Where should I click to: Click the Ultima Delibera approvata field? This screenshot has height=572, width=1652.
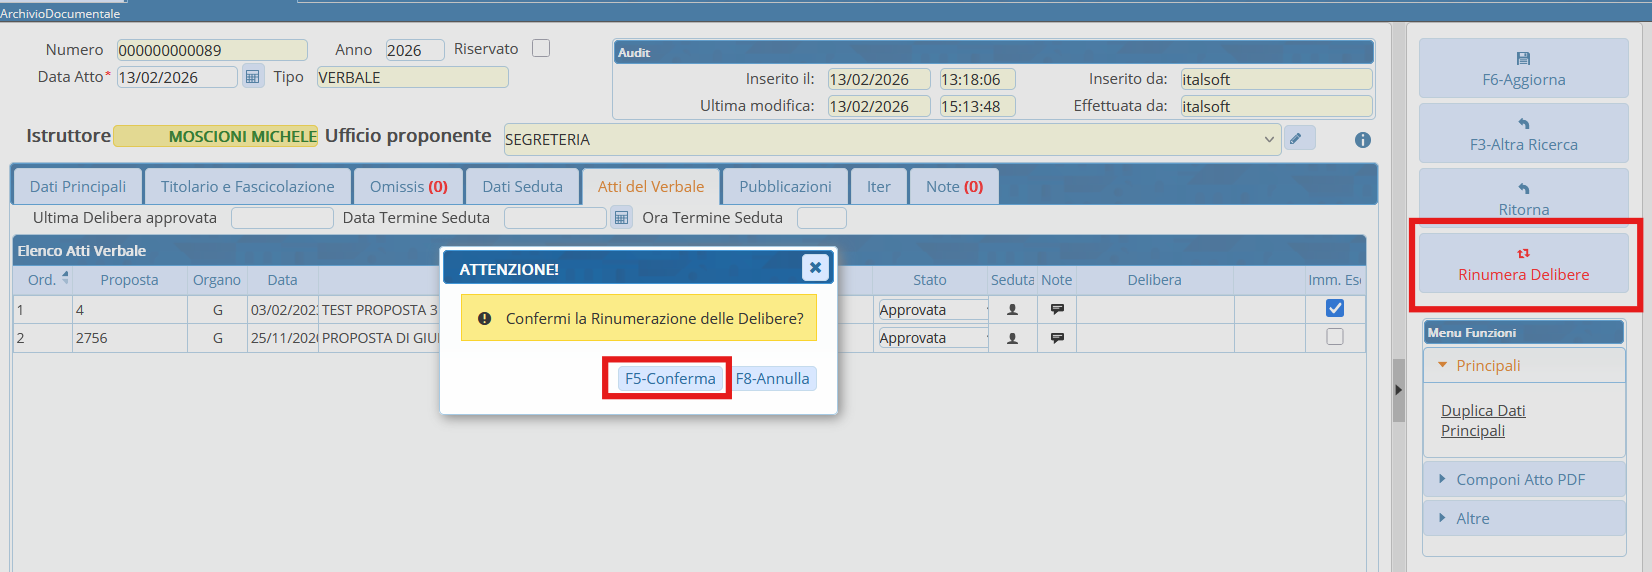[x=282, y=218]
